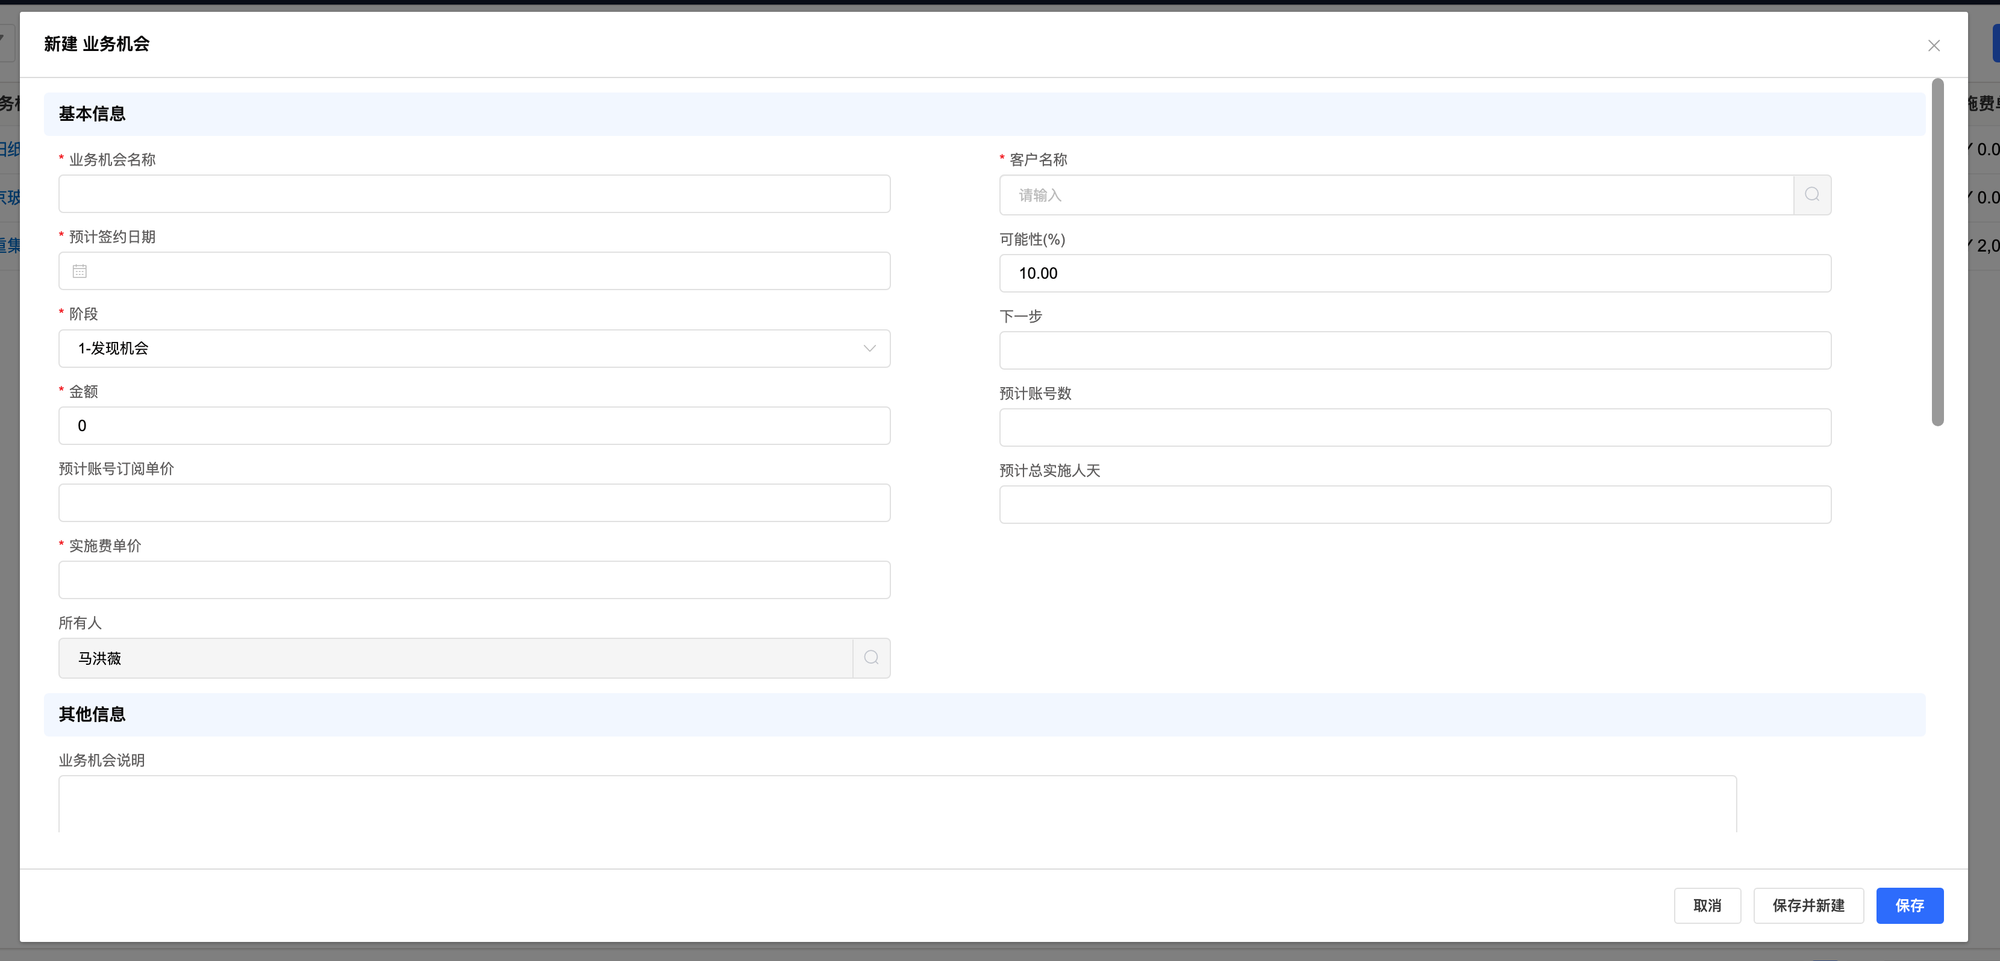
Task: Click the customer name search icon
Action: (1812, 195)
